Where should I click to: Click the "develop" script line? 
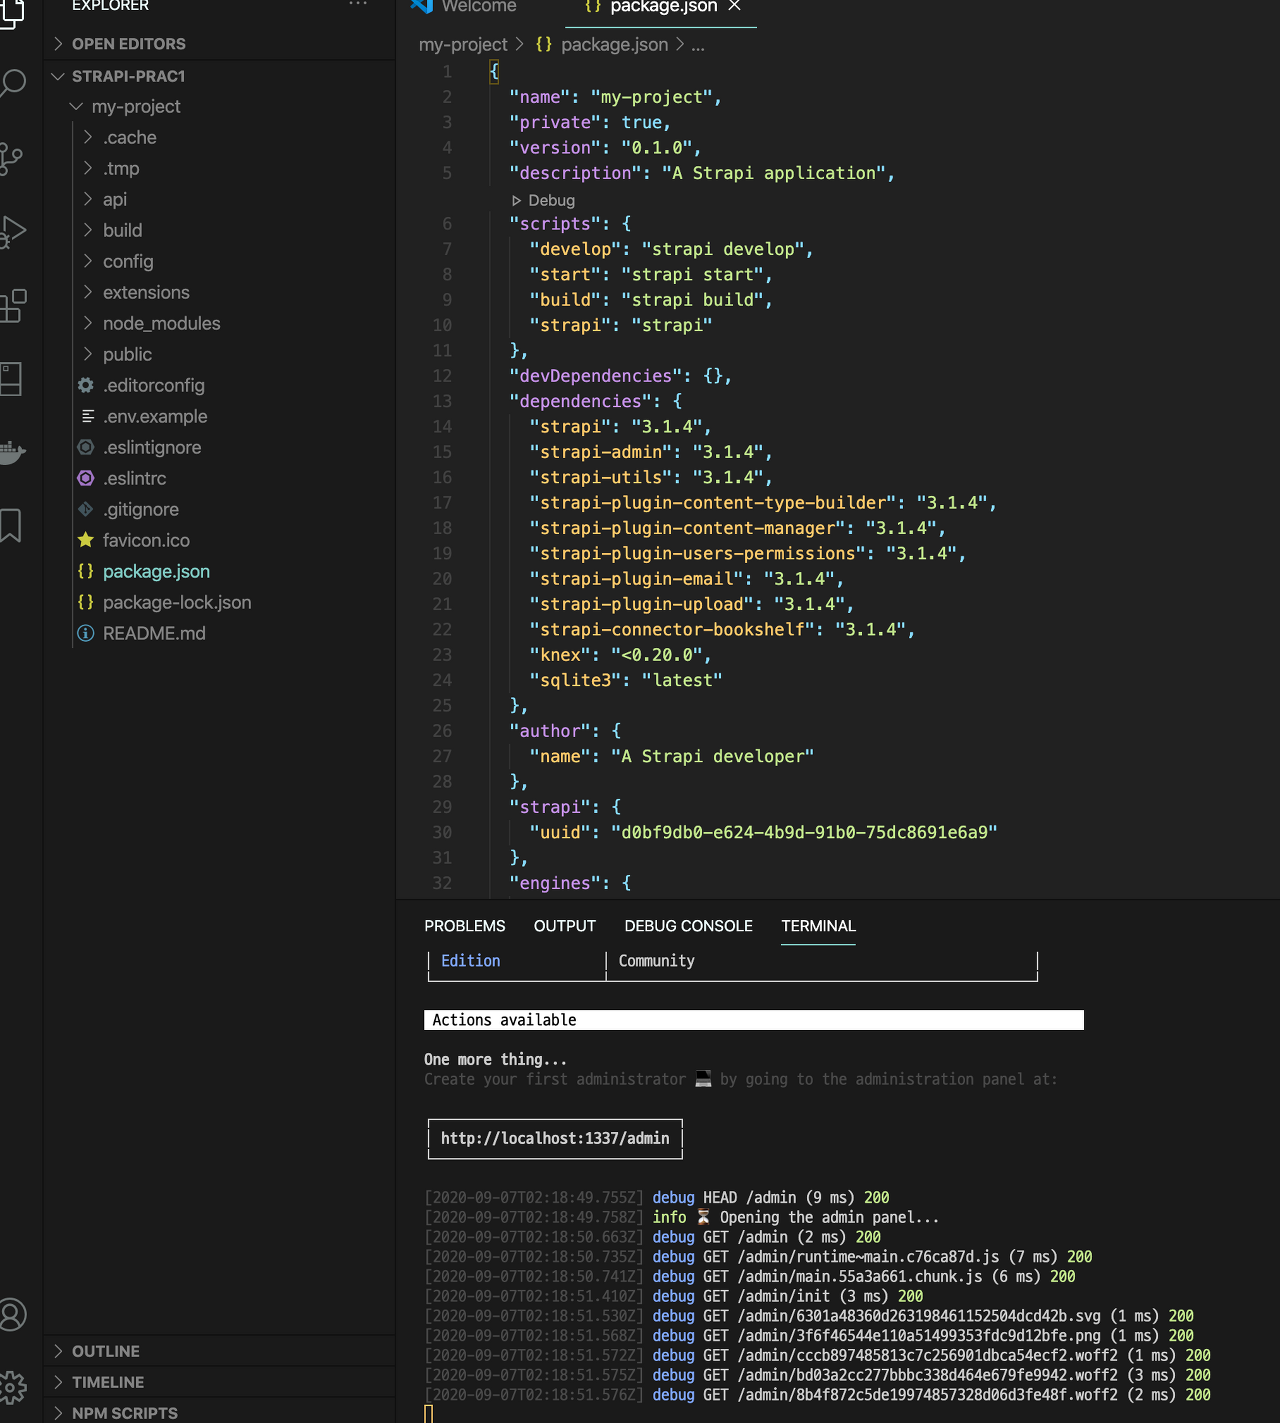click(x=671, y=249)
